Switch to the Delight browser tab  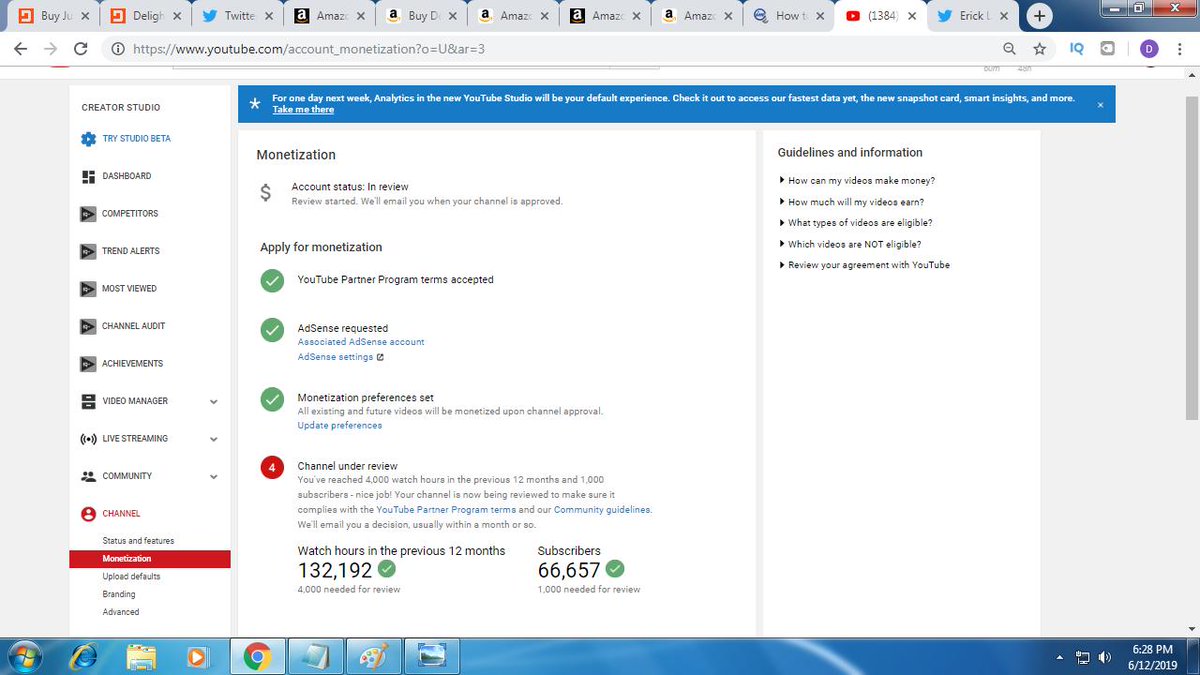pyautogui.click(x=147, y=16)
